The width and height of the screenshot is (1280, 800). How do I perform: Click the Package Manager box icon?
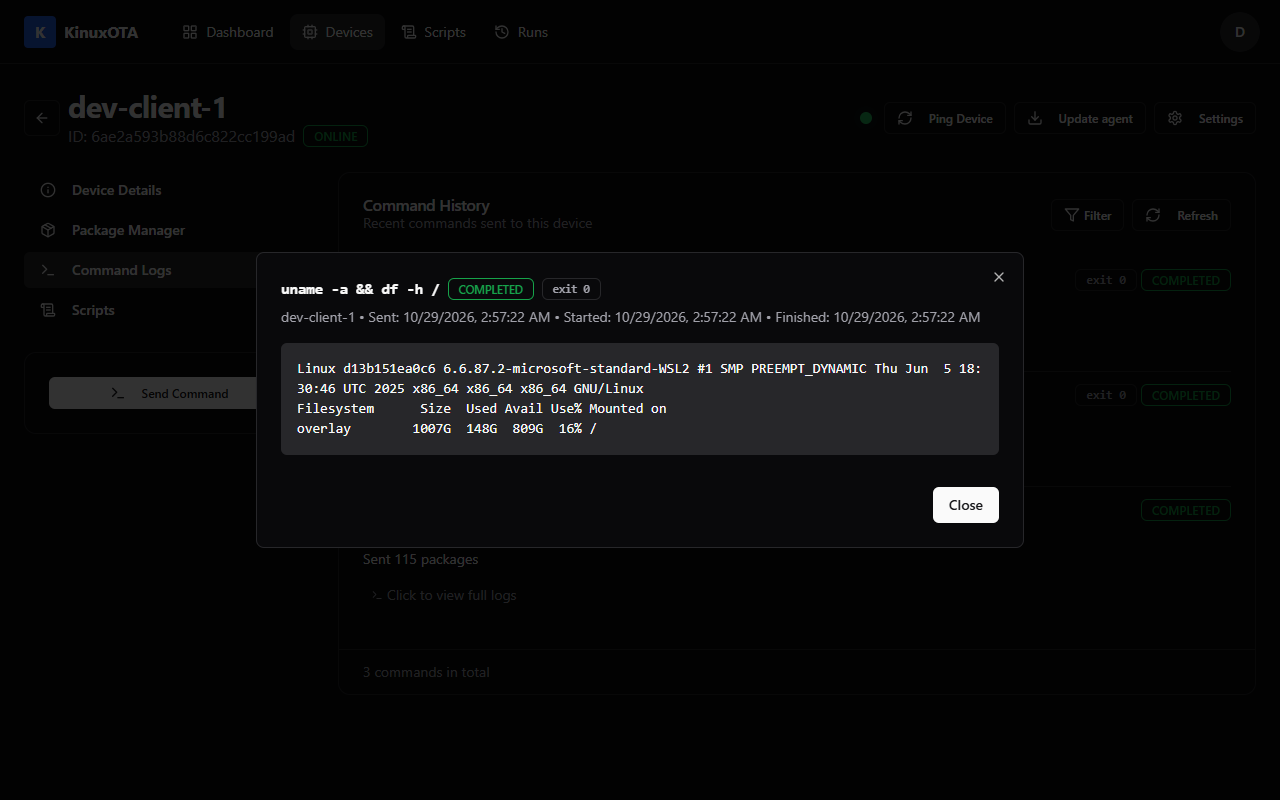[47, 230]
